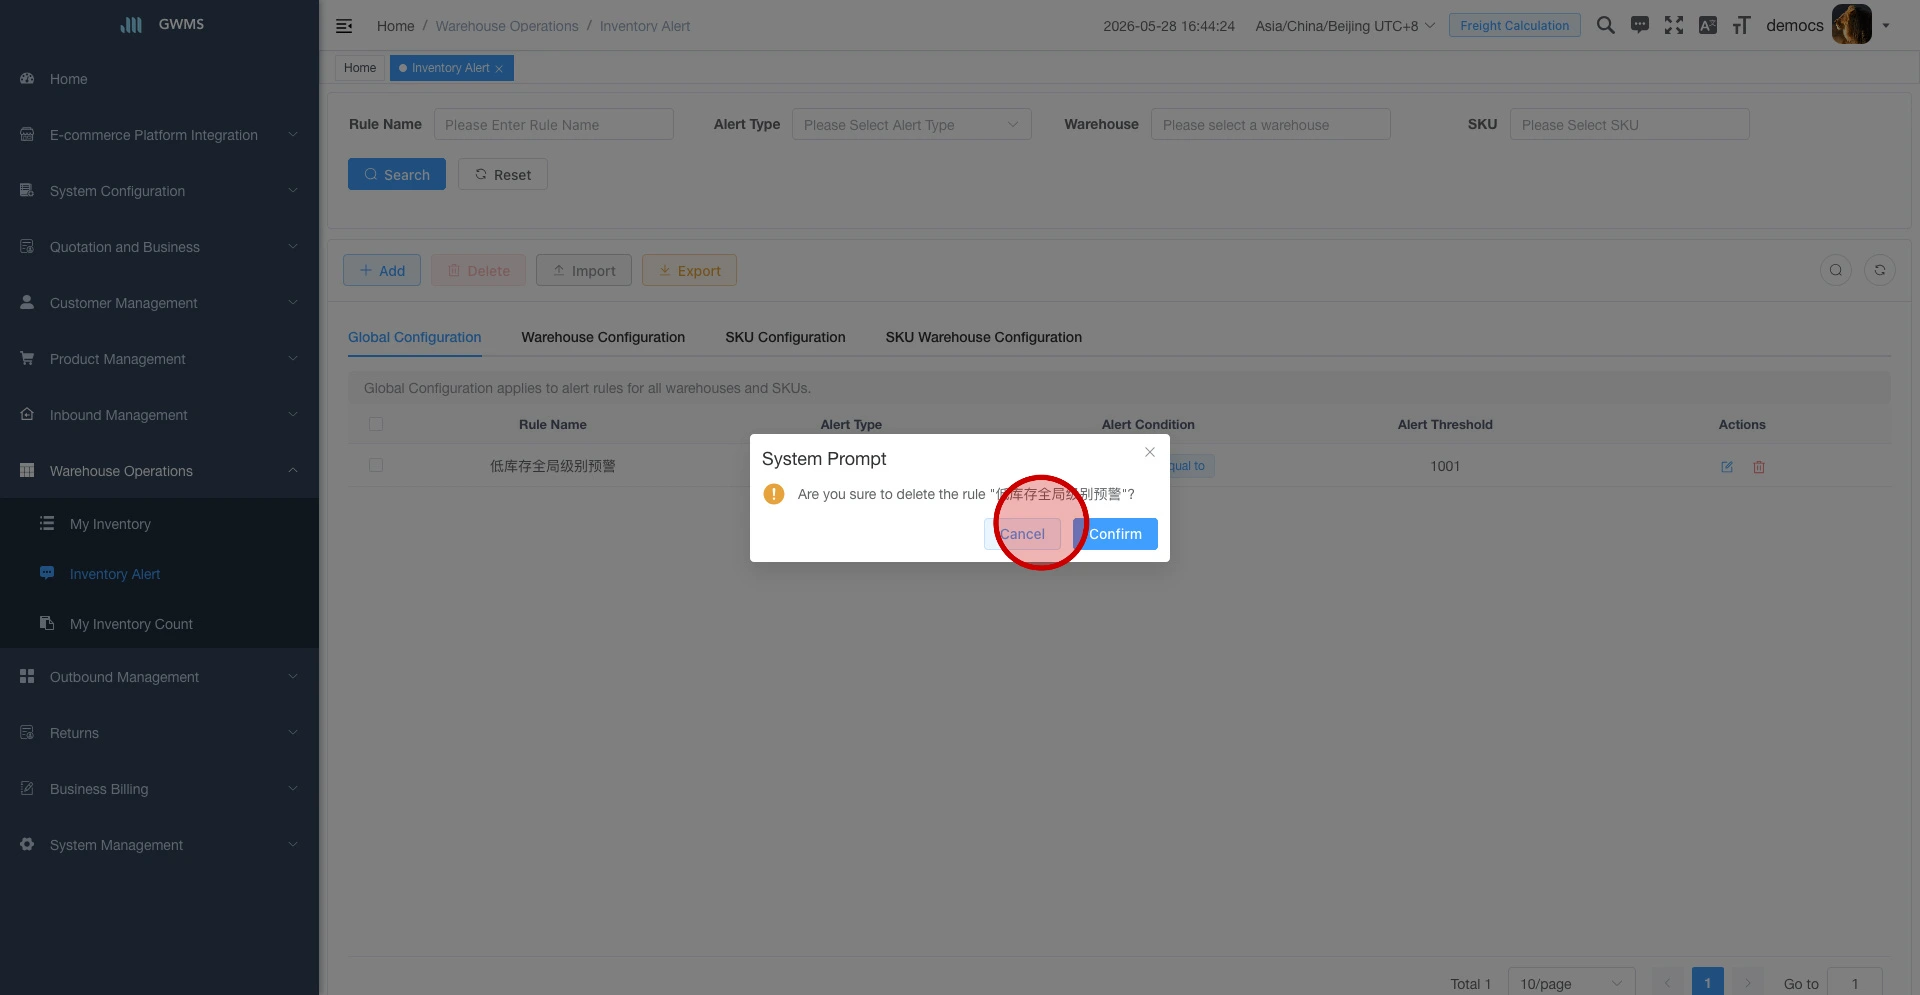This screenshot has width=1920, height=995.
Task: Open the Warehouse select field
Action: 1270,125
